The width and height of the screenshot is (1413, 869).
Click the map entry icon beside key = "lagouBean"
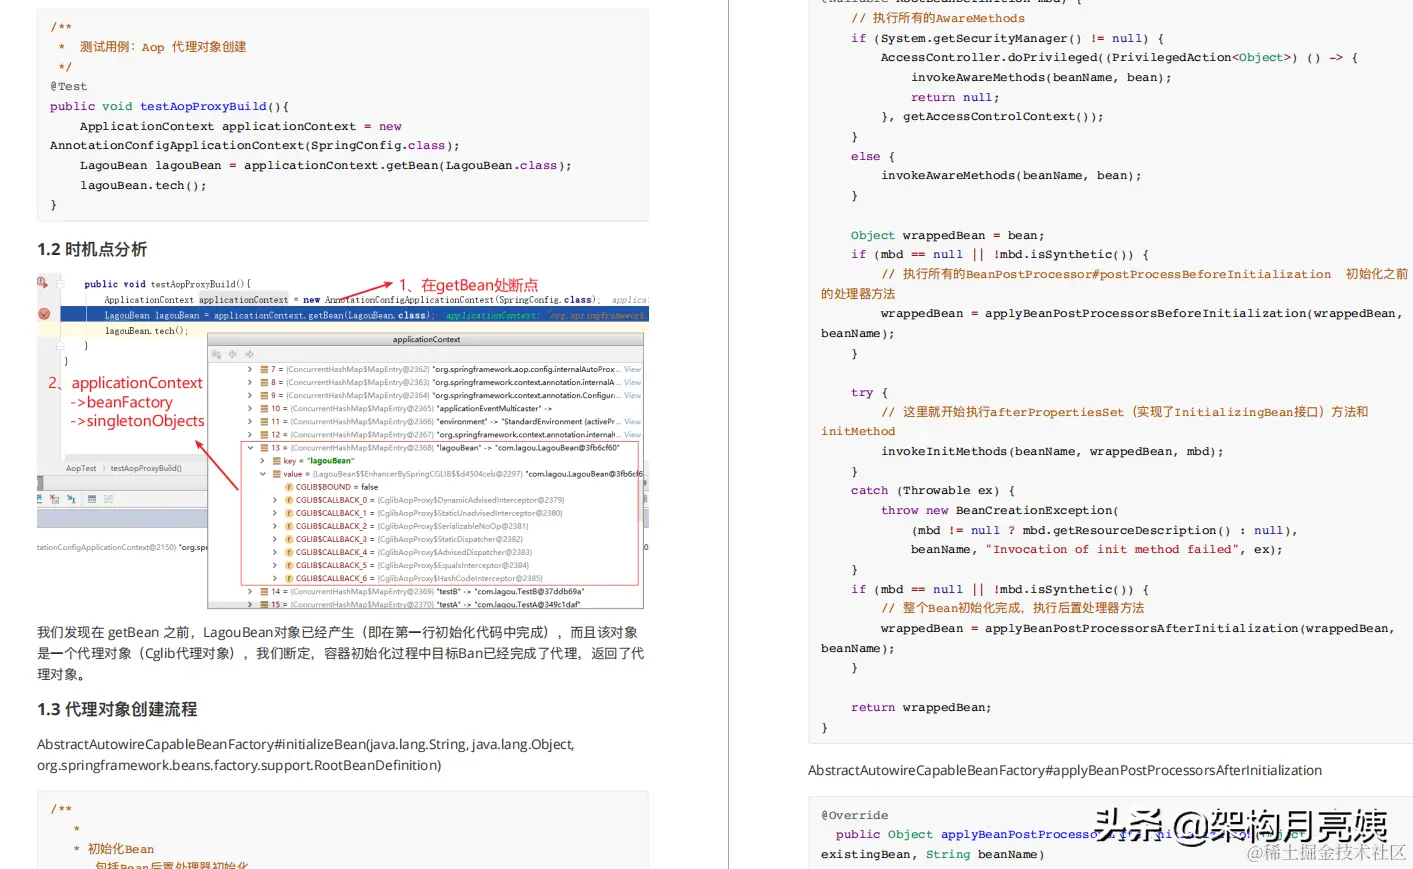point(276,461)
